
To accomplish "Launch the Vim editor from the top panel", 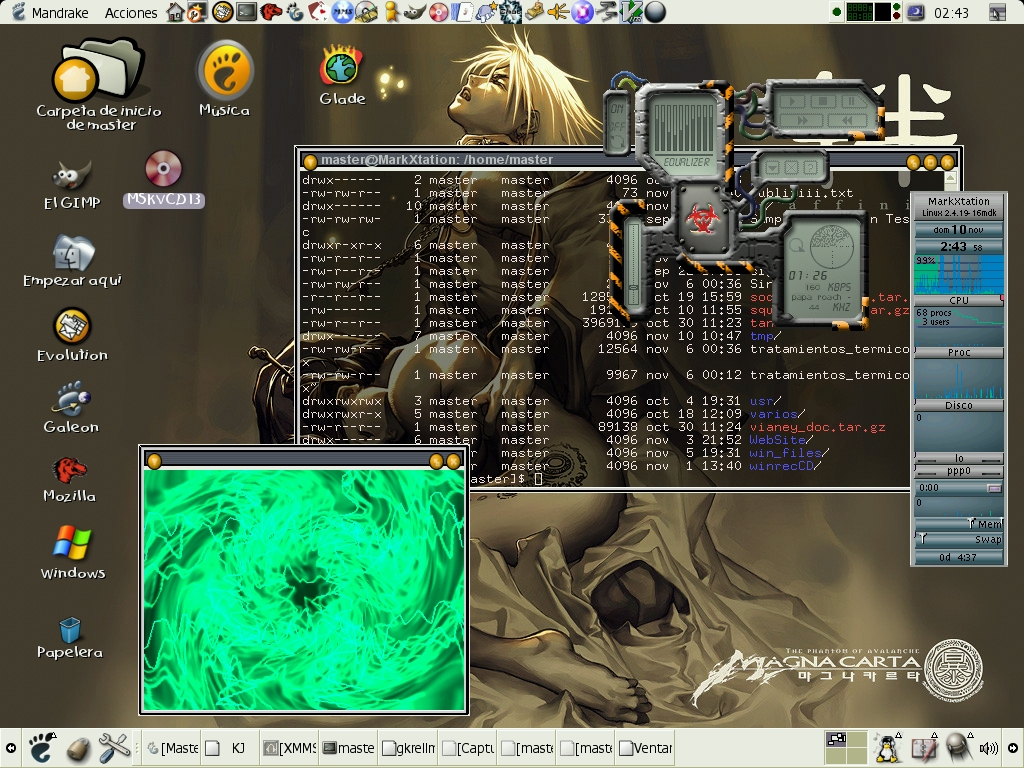I will click(630, 12).
